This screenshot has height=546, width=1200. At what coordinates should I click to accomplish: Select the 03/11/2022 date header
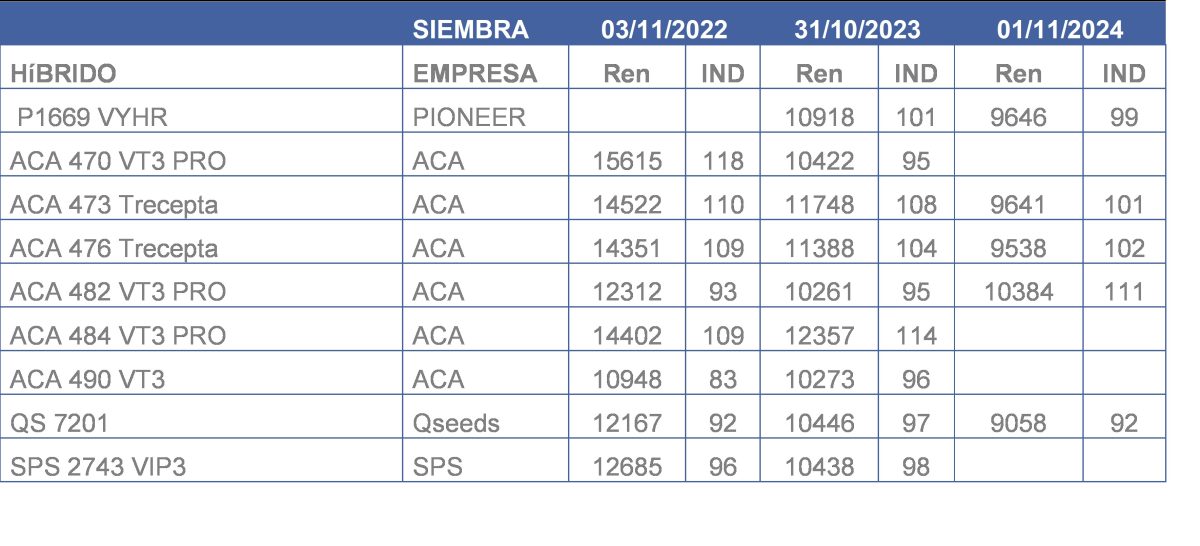pos(664,29)
